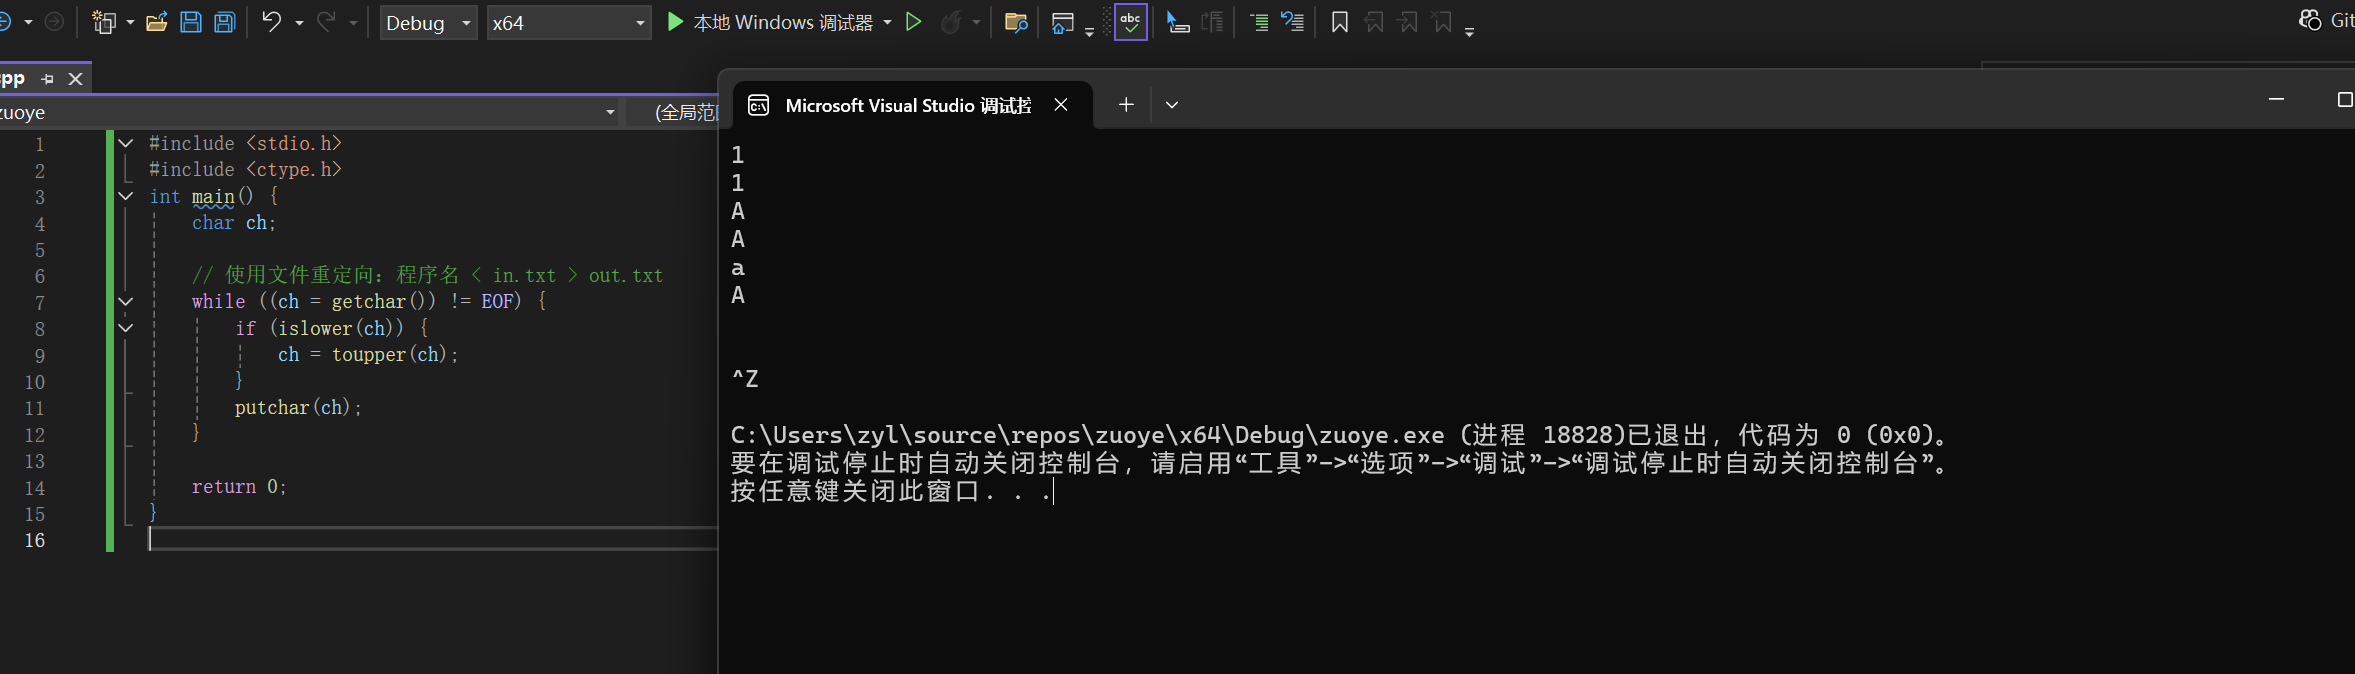The height and width of the screenshot is (674, 2355).
Task: Collapse the while loop on line 7
Action: pyautogui.click(x=126, y=301)
